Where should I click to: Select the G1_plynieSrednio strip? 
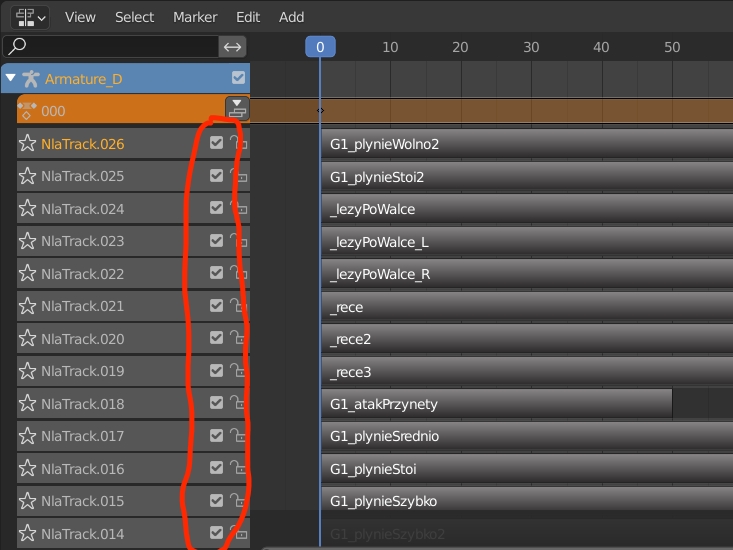pos(527,436)
